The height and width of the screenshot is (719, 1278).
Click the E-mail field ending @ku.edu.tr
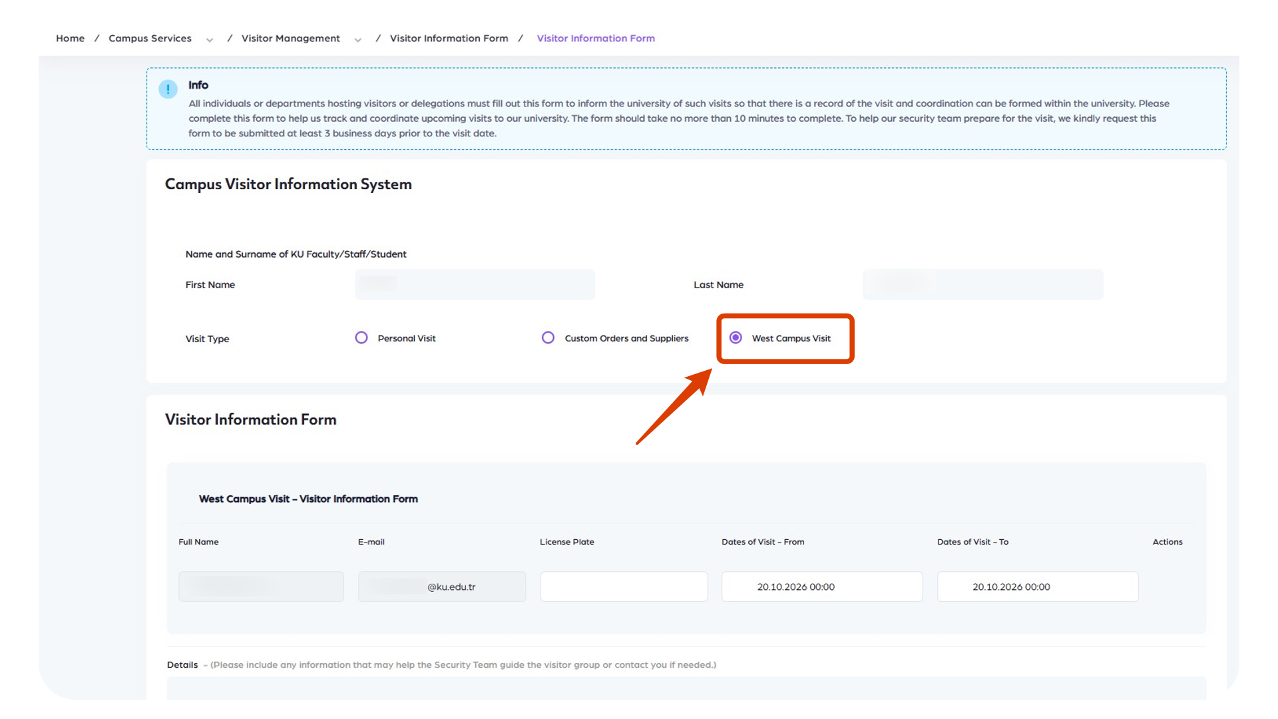tap(442, 587)
